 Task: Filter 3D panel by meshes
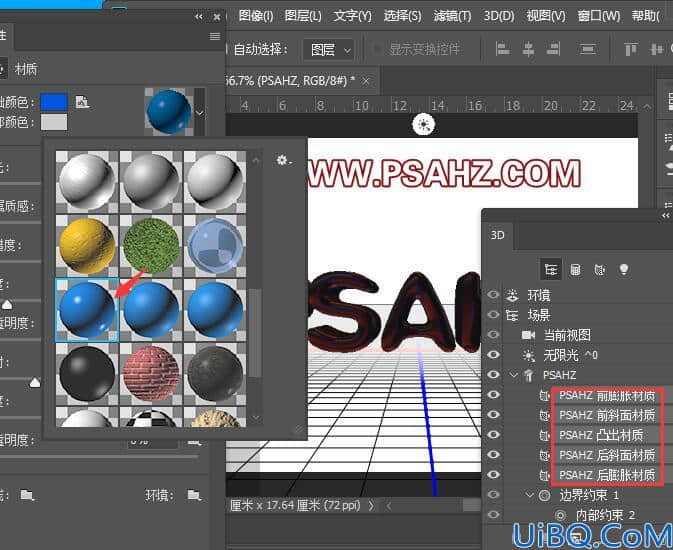coord(576,270)
